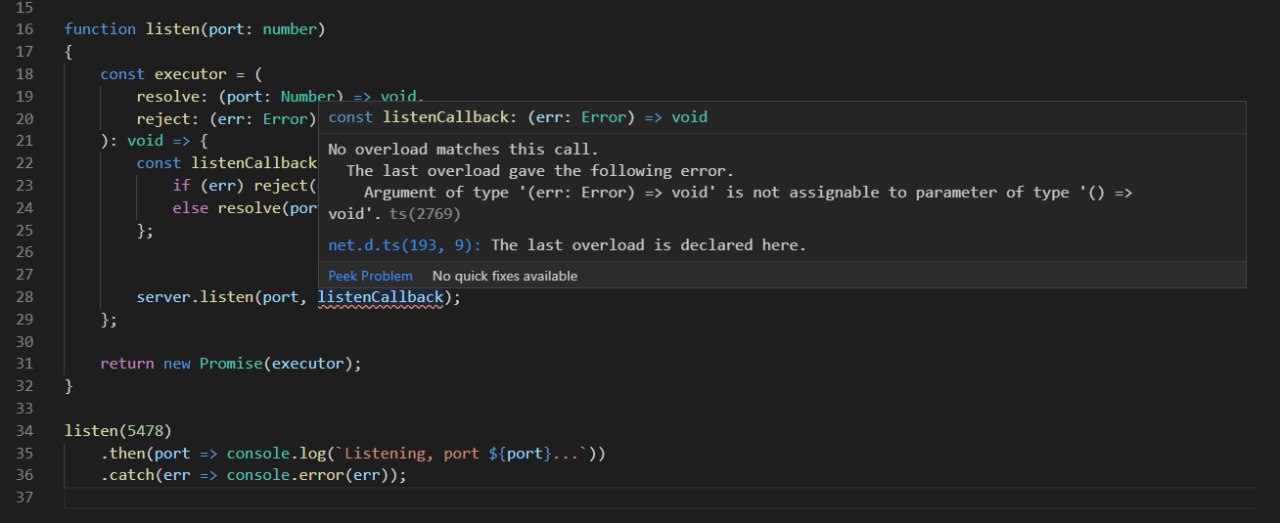Click 'executor' inside new Promise(...) on line 31

tap(307, 364)
